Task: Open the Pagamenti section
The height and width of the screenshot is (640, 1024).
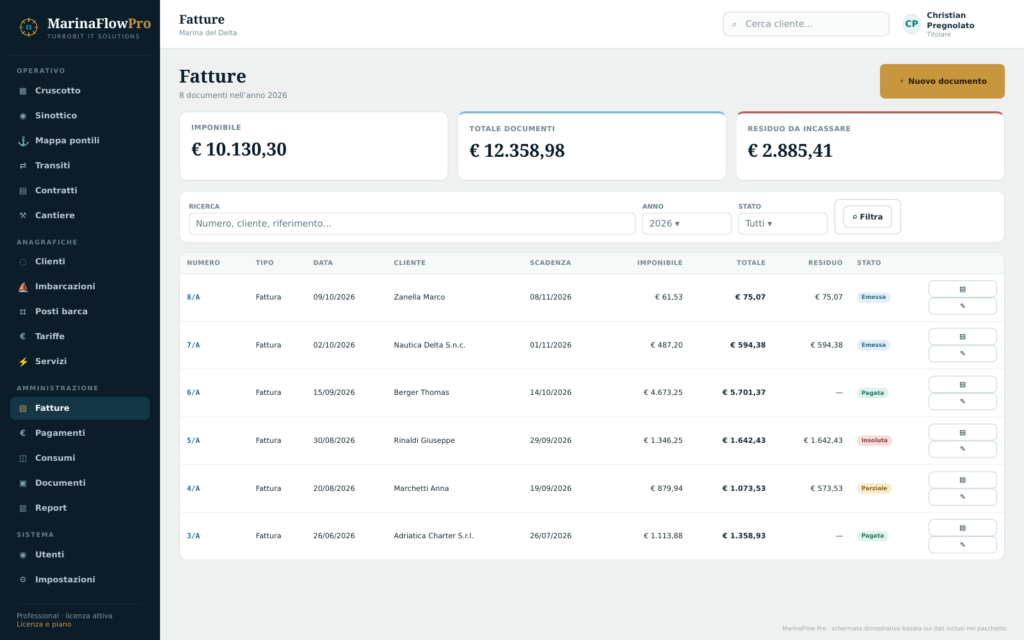Action: pyautogui.click(x=80, y=433)
